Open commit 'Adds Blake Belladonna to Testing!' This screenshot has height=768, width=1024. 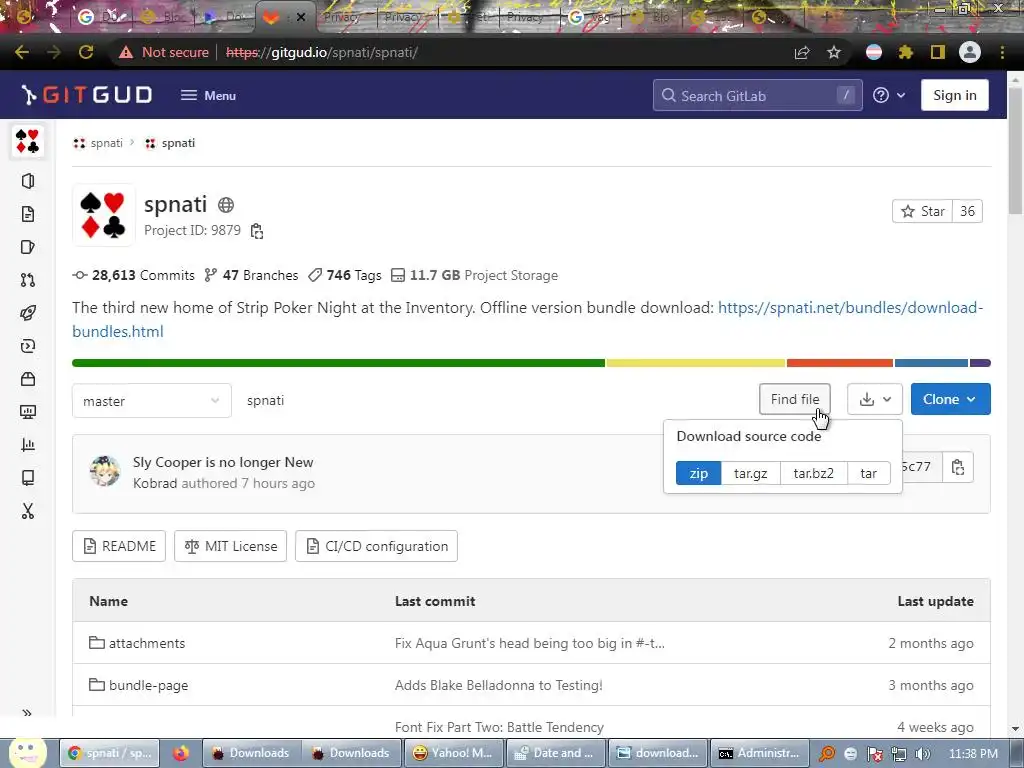click(498, 685)
